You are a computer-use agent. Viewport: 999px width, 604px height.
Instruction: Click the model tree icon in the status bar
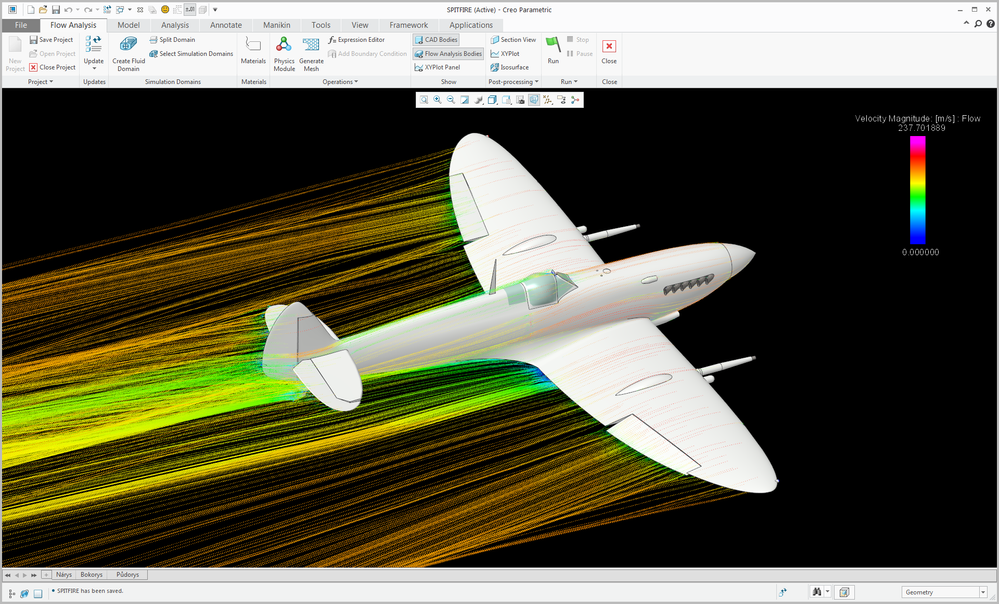(11, 593)
